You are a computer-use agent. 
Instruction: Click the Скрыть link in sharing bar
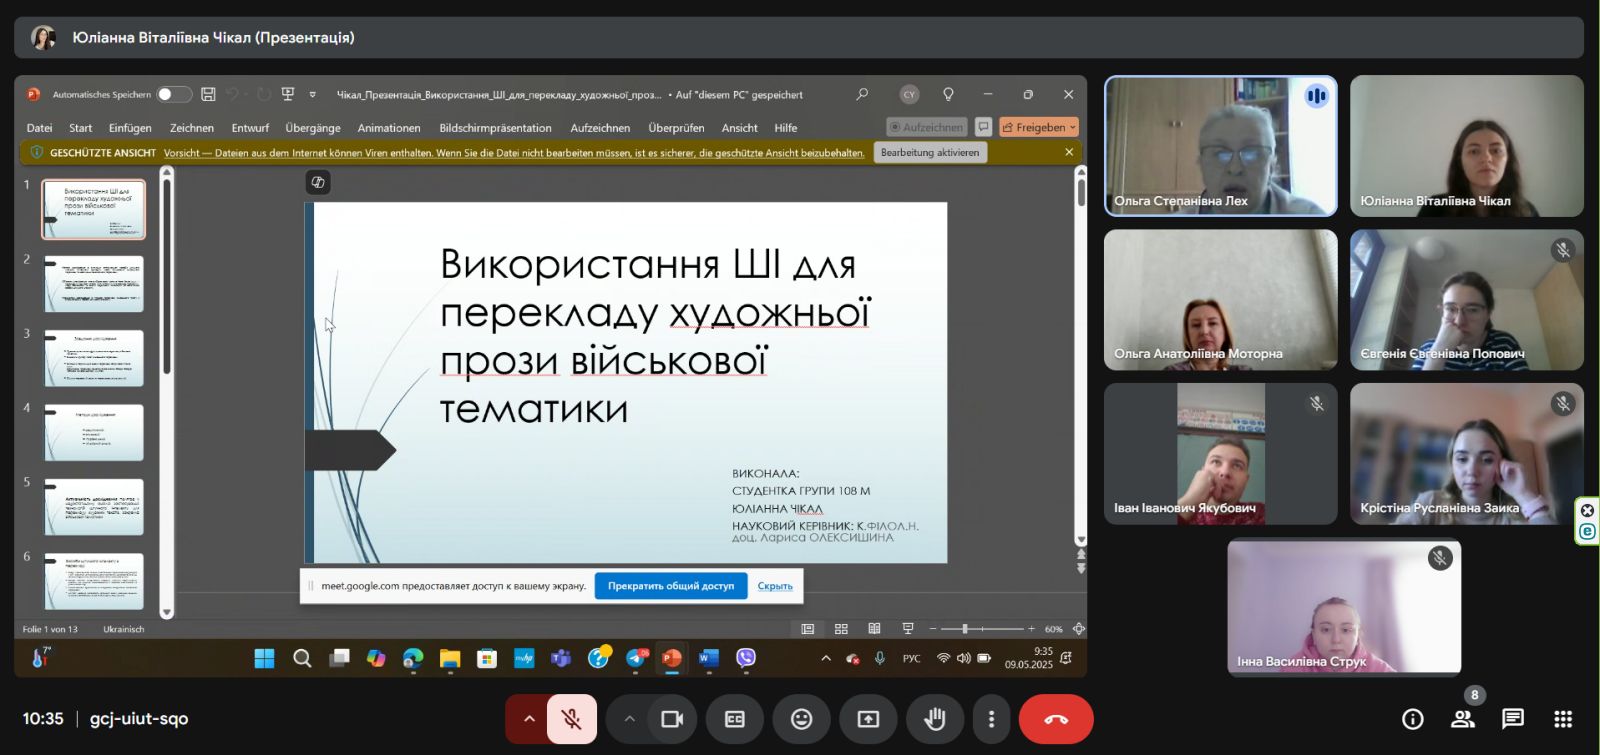pyautogui.click(x=775, y=586)
